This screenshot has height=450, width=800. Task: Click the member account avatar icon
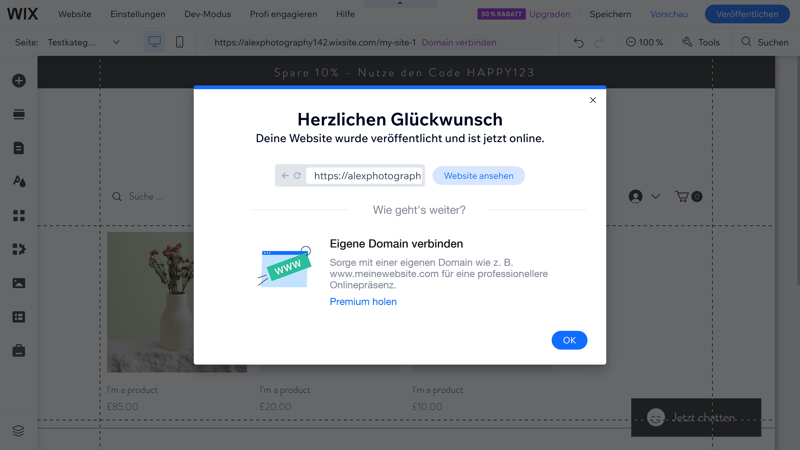tap(635, 196)
